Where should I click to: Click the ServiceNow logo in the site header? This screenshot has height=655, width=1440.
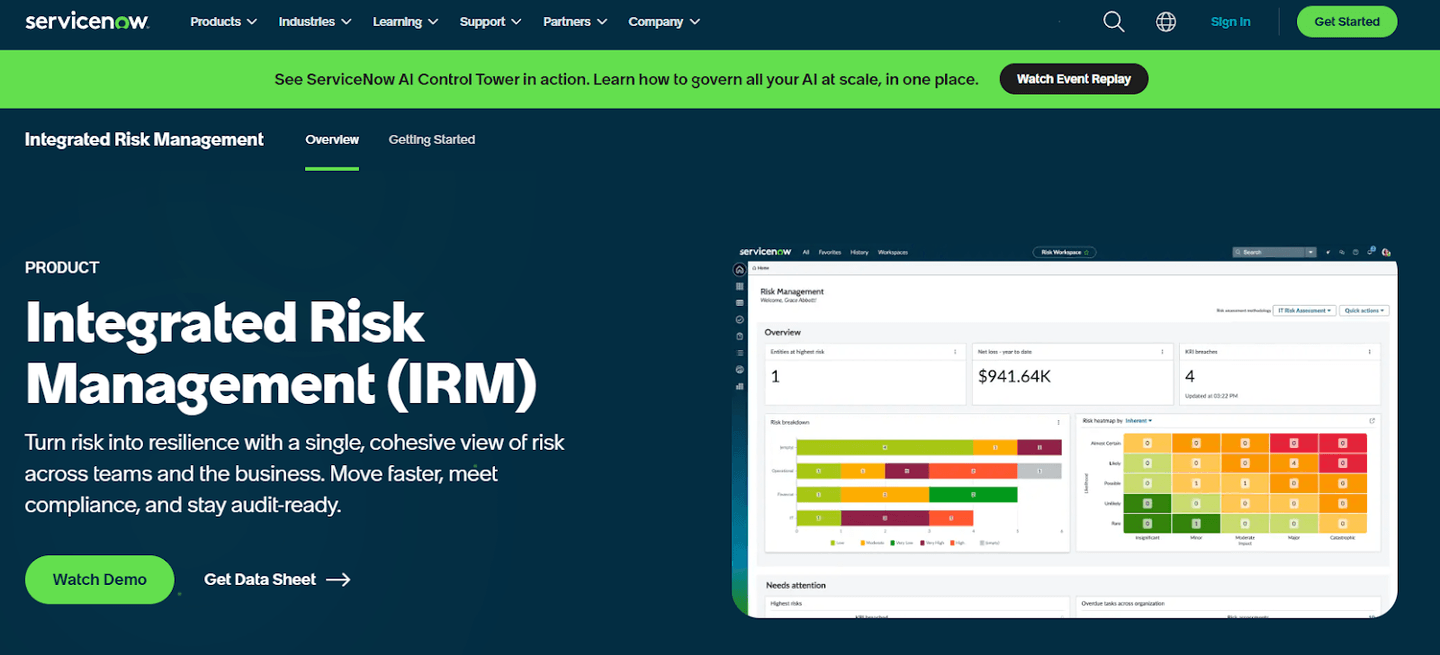[x=87, y=21]
